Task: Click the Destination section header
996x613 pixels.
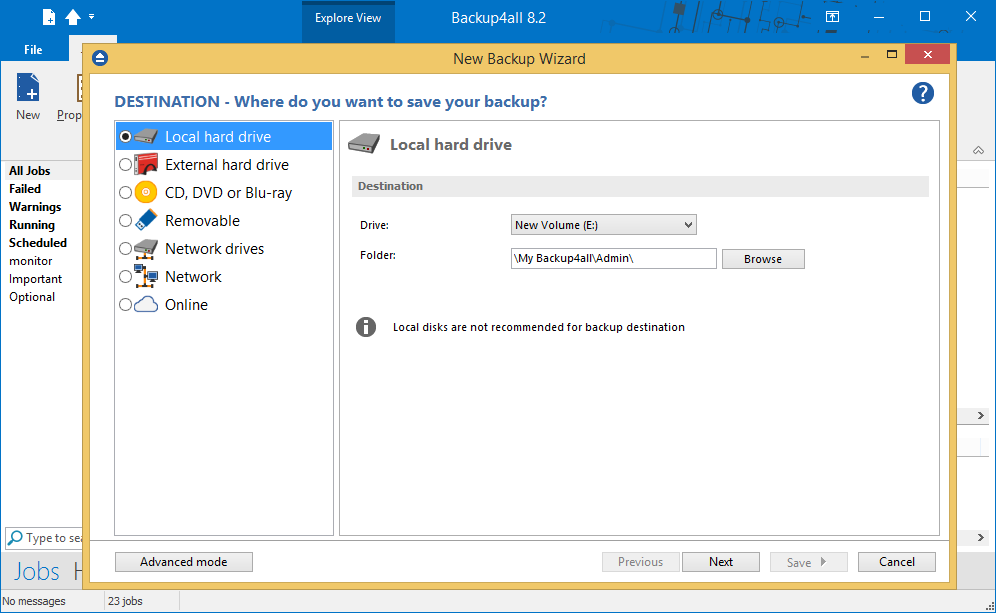Action: point(640,186)
